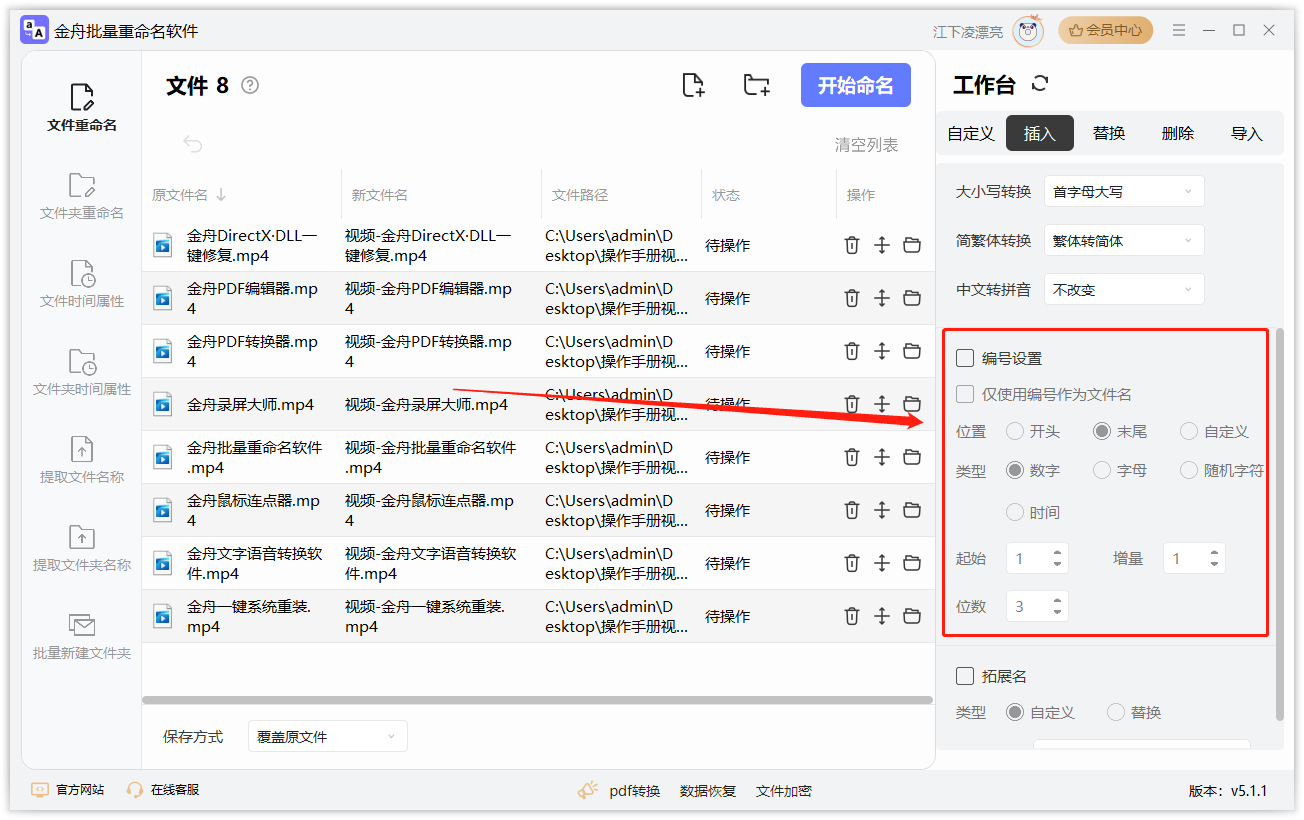Delete the 金舟文字语音转换软件.mp4 row
1304x820 pixels.
click(x=852, y=563)
